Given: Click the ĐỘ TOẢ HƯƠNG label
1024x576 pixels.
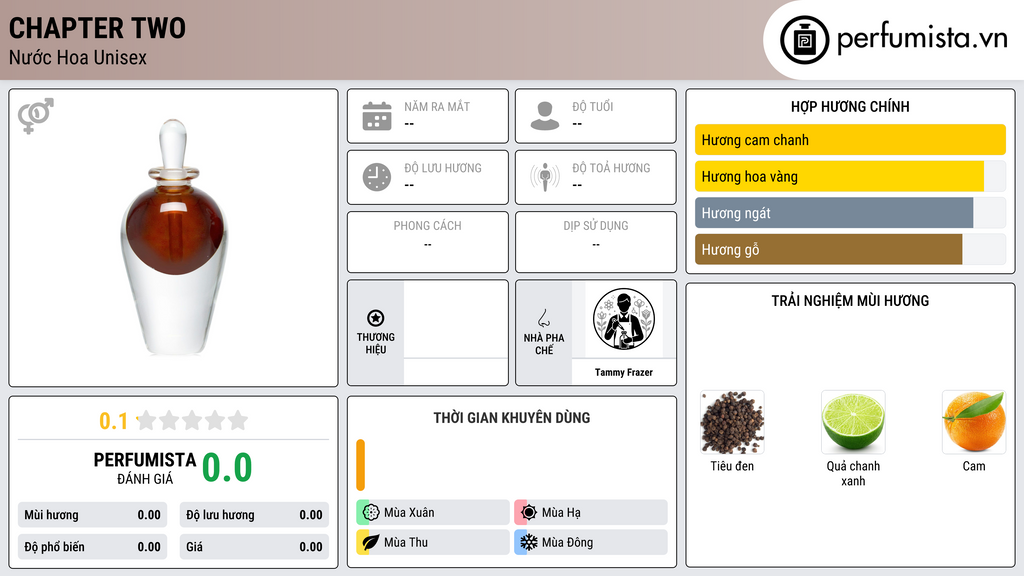Looking at the screenshot, I should pos(611,168).
